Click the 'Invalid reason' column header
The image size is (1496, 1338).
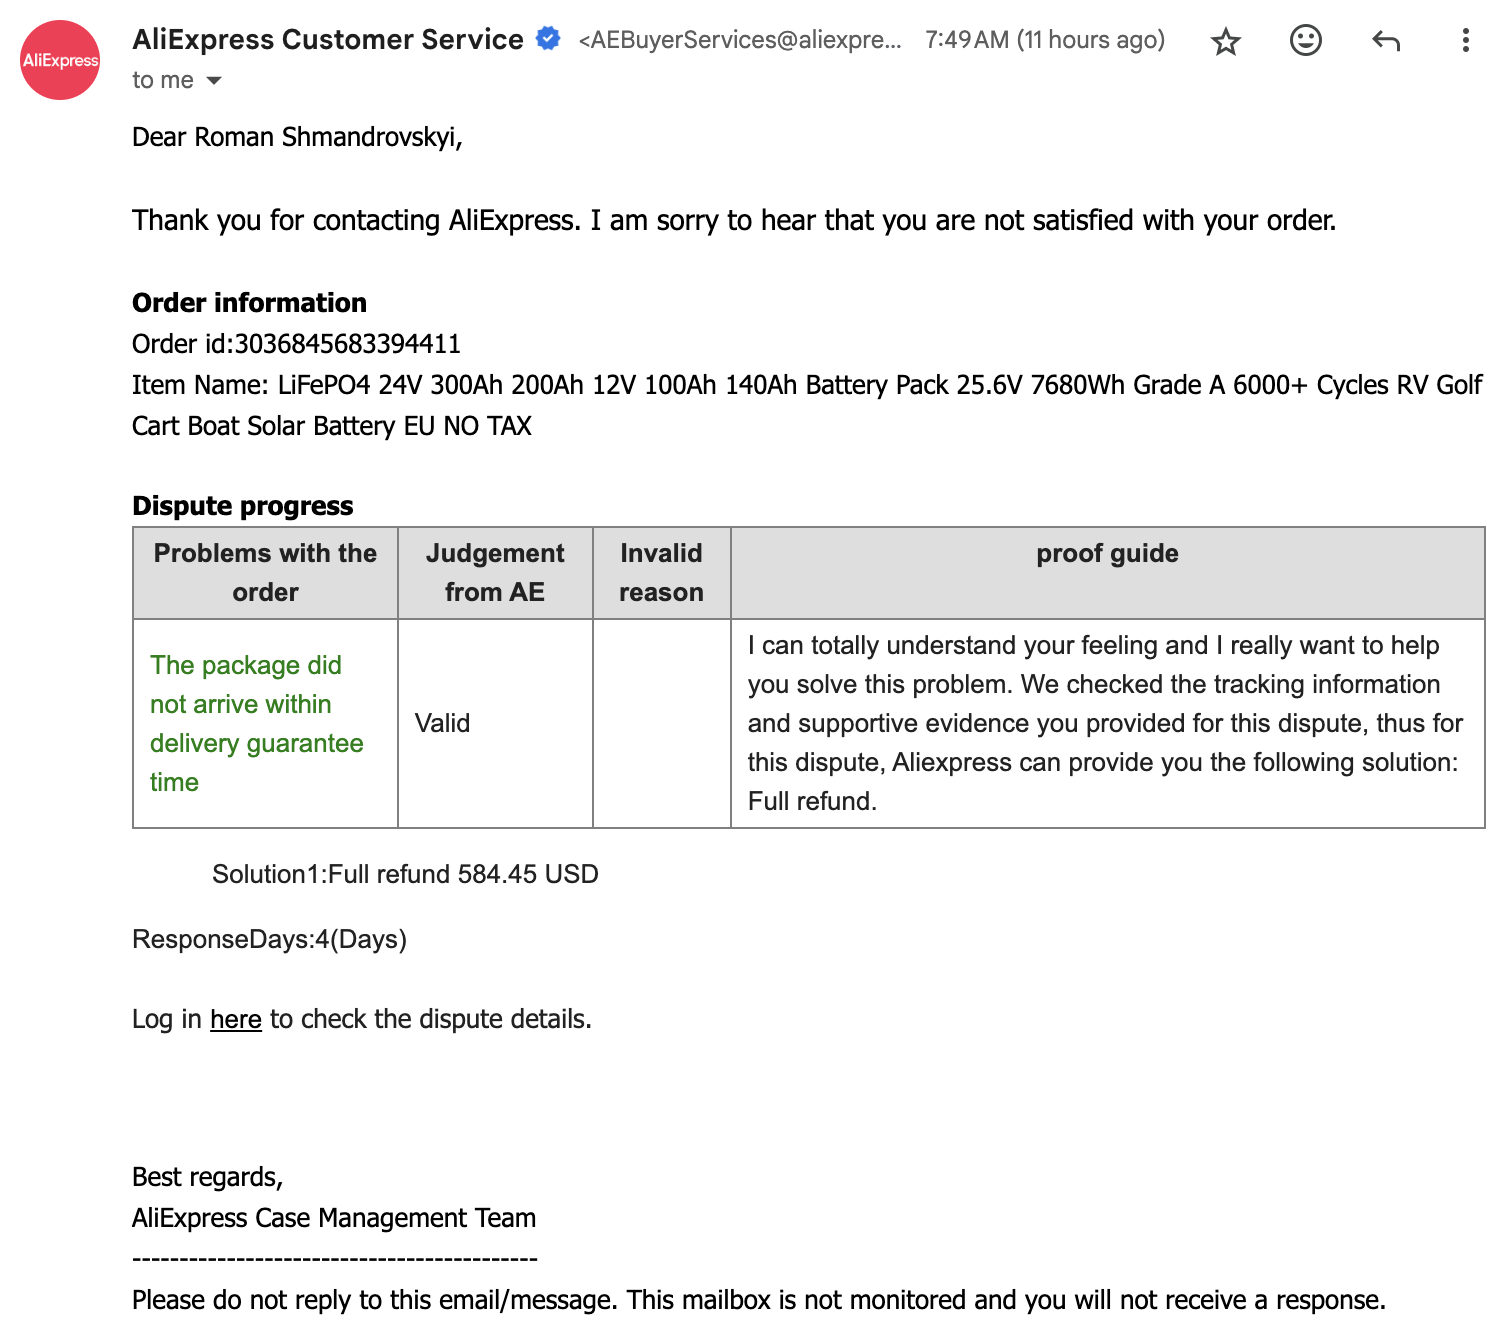pyautogui.click(x=661, y=572)
